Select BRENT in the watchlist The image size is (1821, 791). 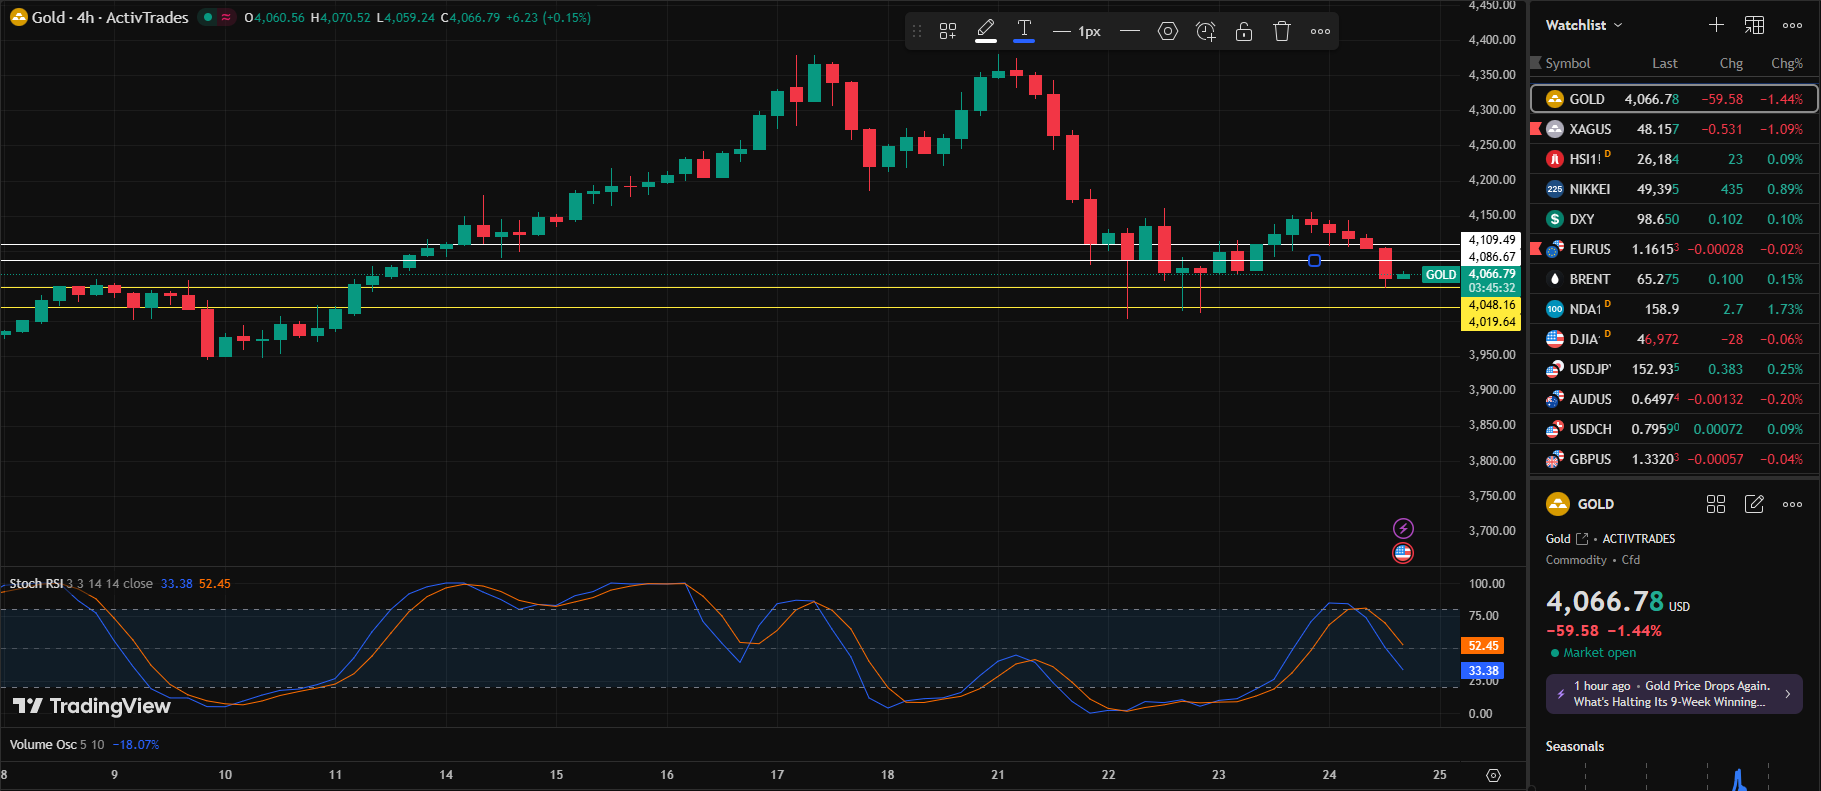pos(1589,279)
